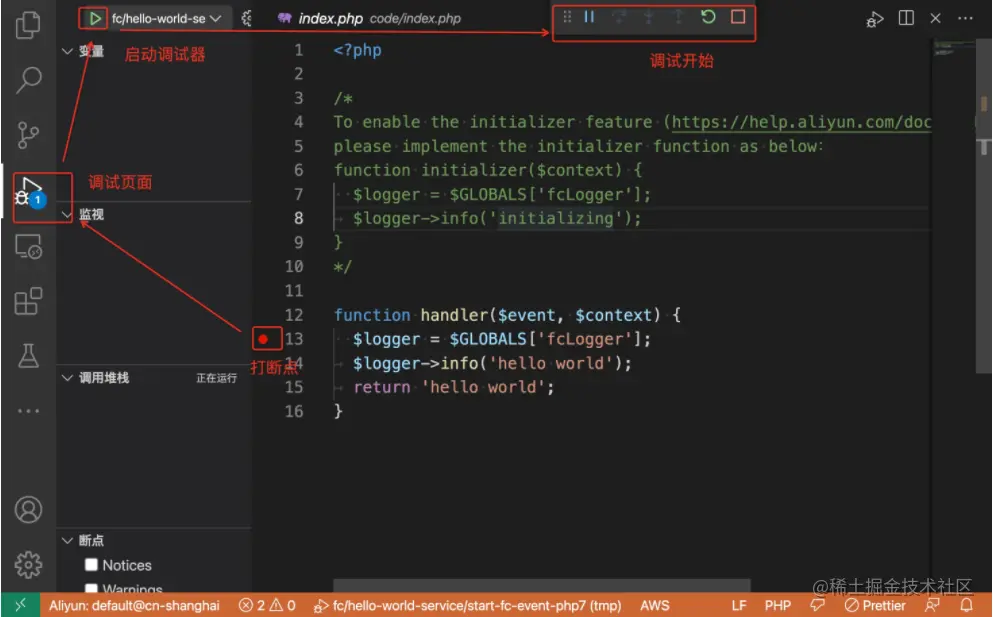
Task: Open the Accounts menu
Action: (x=28, y=509)
